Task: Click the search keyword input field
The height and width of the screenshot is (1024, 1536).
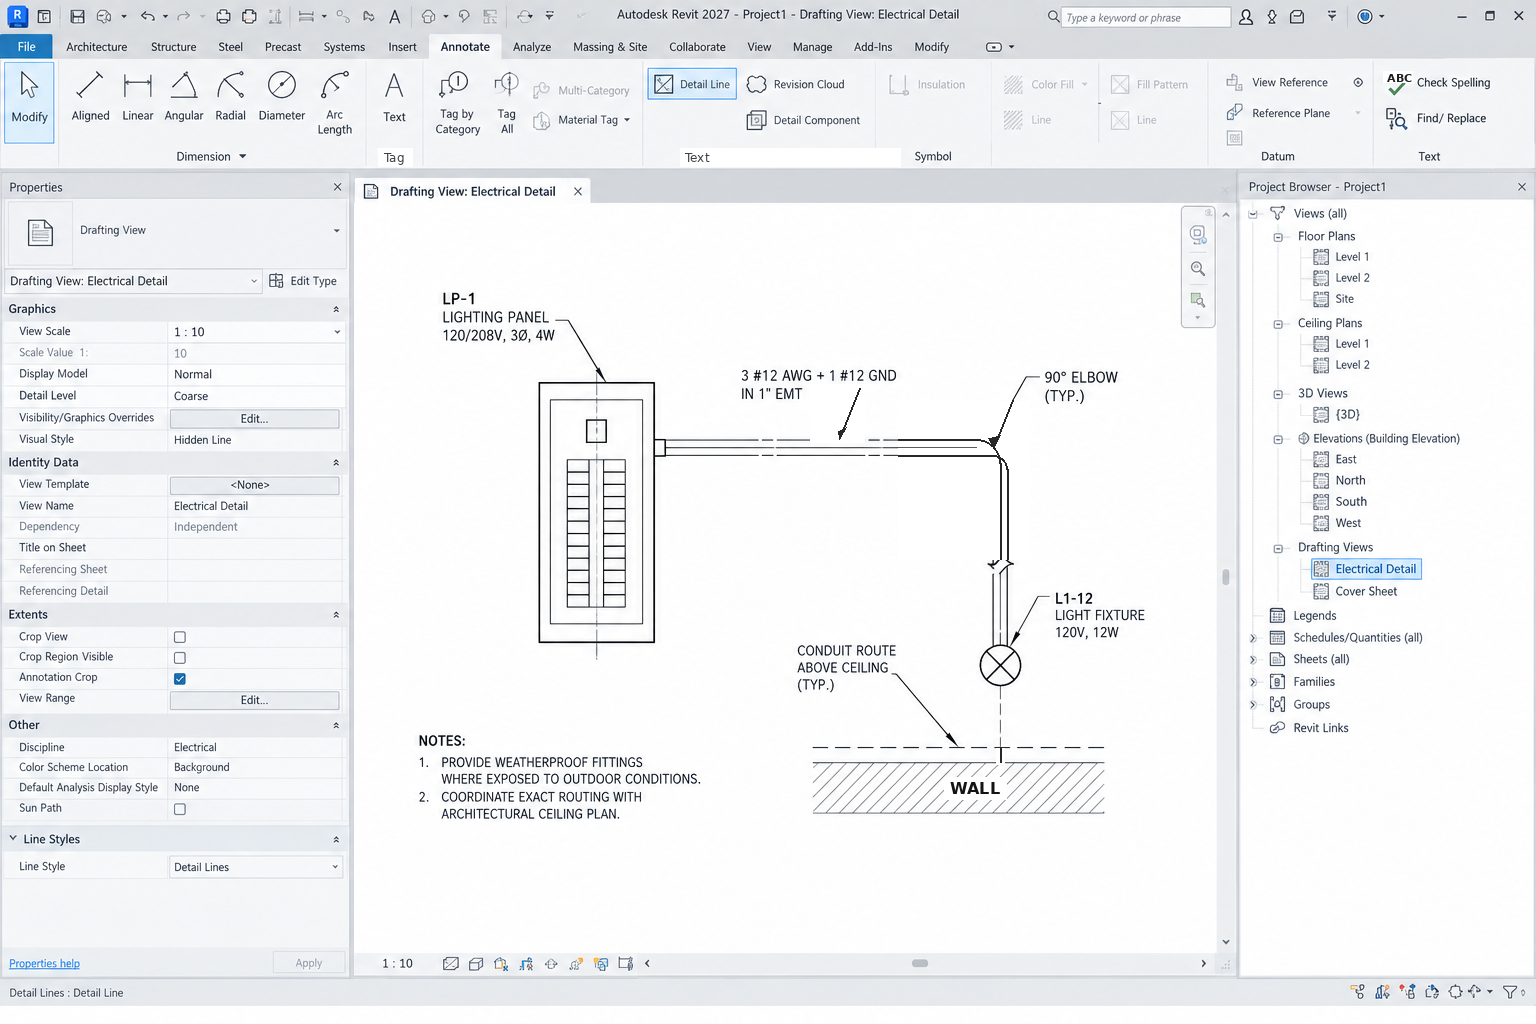Action: coord(1146,17)
